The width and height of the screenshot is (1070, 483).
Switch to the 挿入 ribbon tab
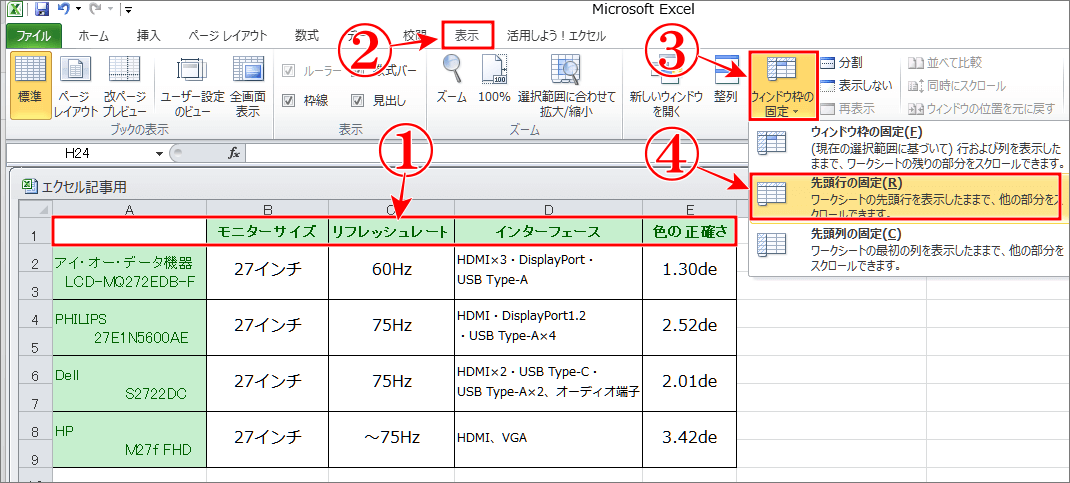click(148, 36)
